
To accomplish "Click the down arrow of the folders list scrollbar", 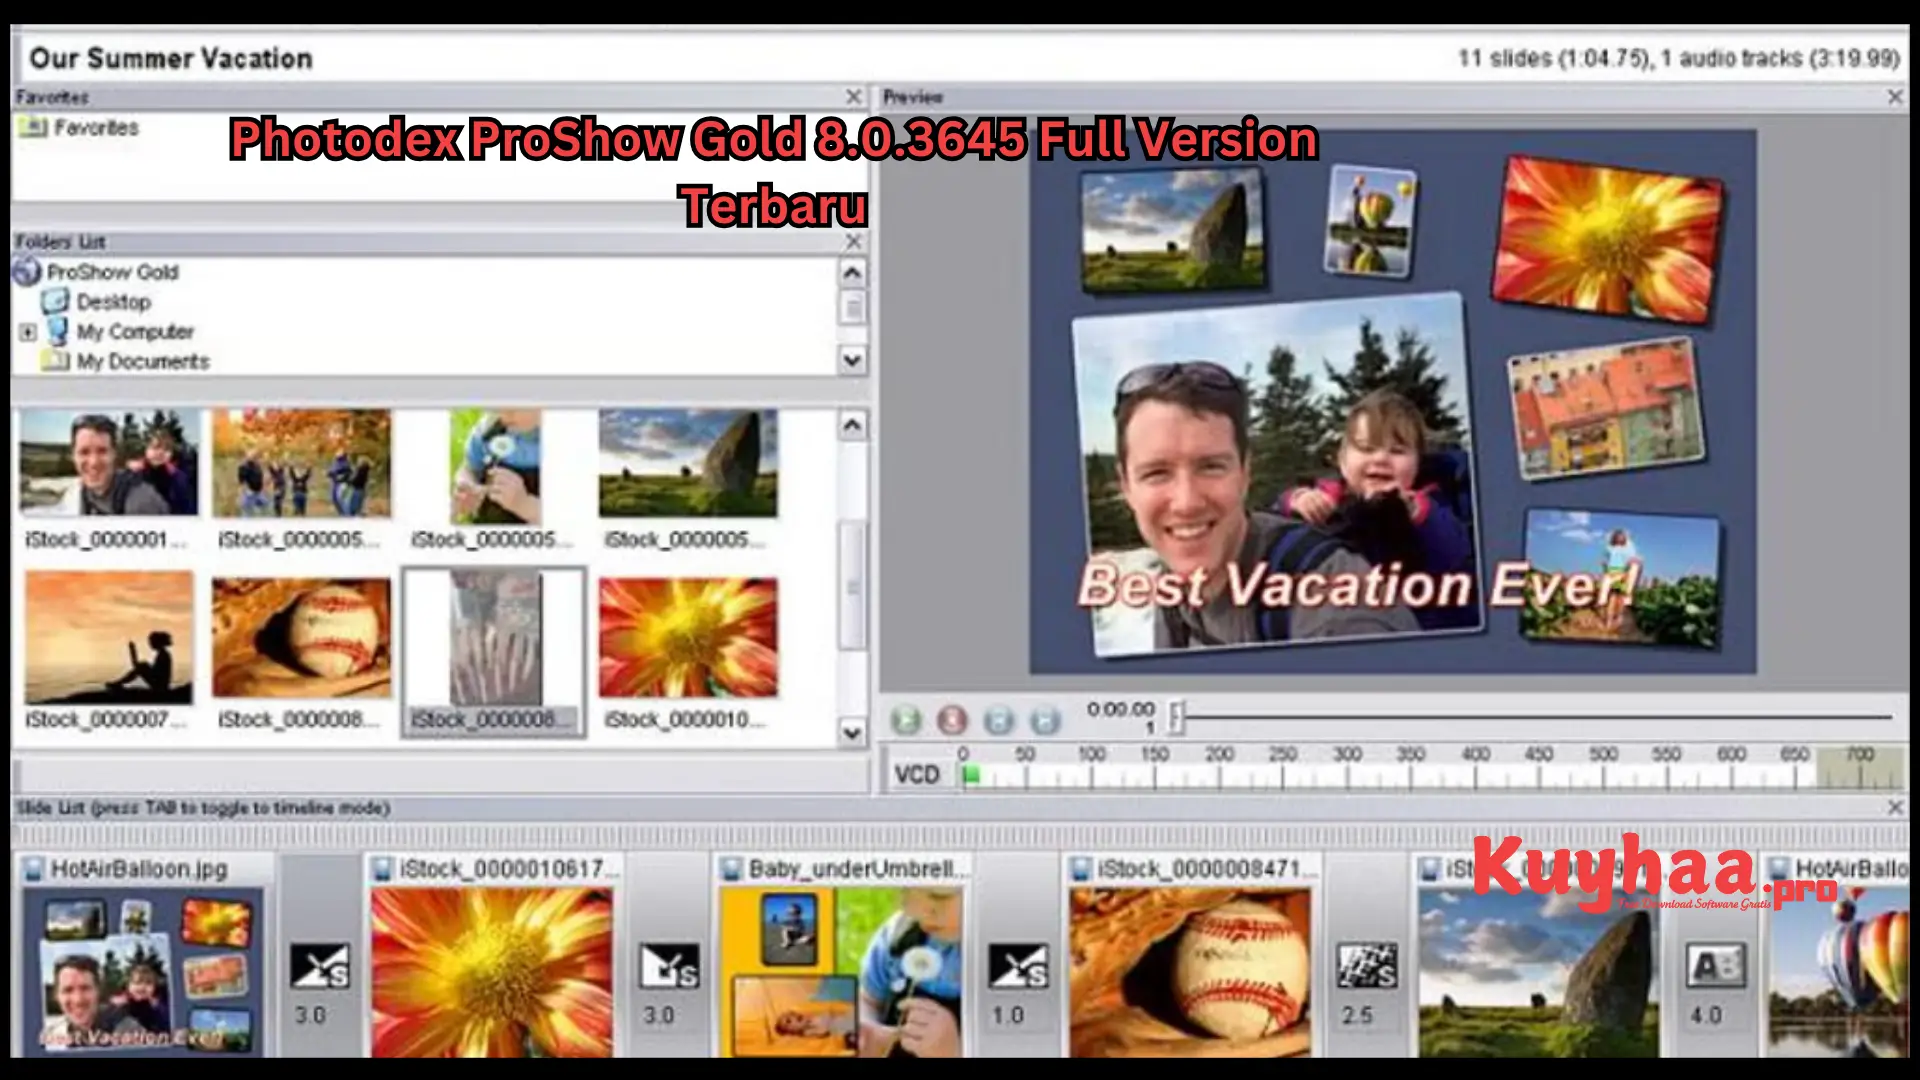I will pyautogui.click(x=852, y=360).
